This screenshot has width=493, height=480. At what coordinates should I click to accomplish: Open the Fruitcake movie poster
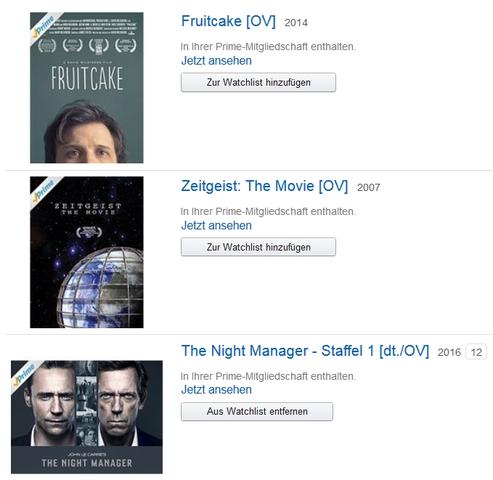[87, 88]
